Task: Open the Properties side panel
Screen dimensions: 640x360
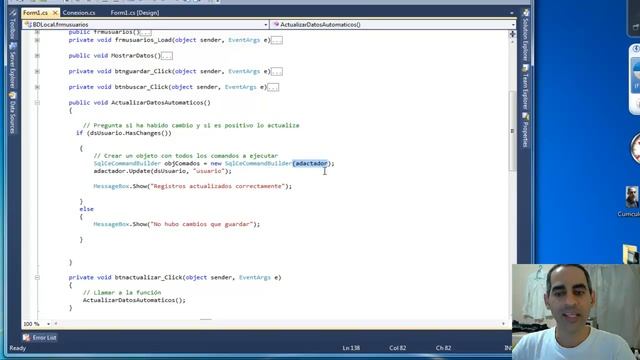Action: [526, 130]
